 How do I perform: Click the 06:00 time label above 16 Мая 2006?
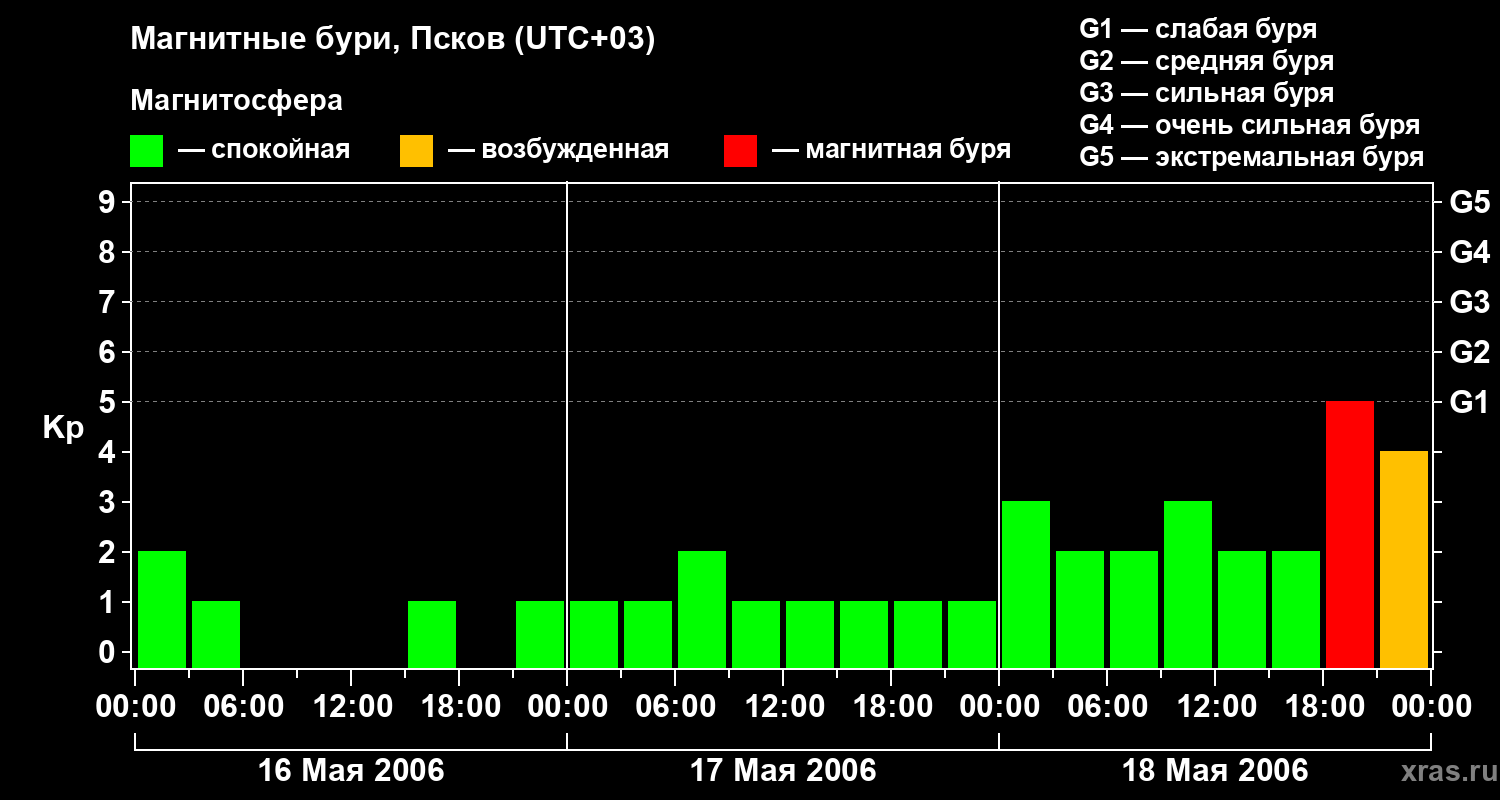click(x=243, y=707)
